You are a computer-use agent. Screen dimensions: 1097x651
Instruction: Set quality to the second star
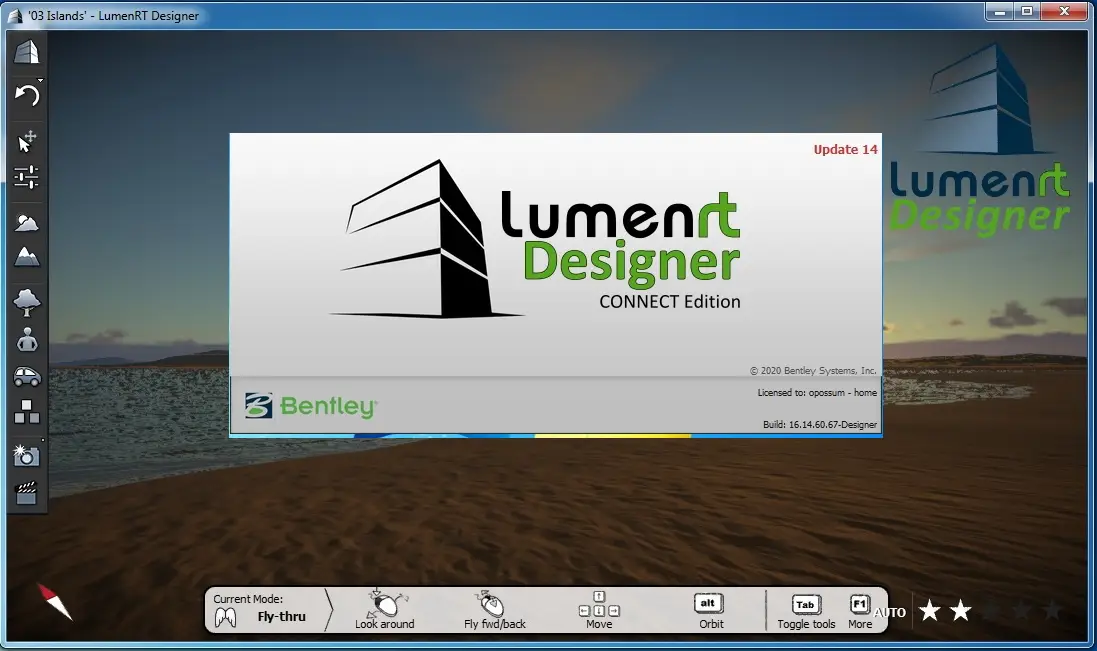pos(961,610)
